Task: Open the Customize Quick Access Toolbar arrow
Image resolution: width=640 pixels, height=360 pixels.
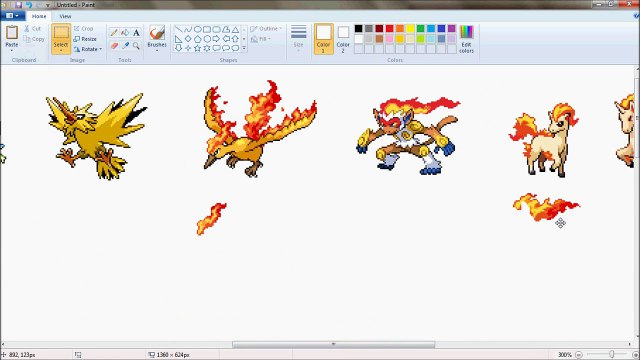Action: coord(48,5)
